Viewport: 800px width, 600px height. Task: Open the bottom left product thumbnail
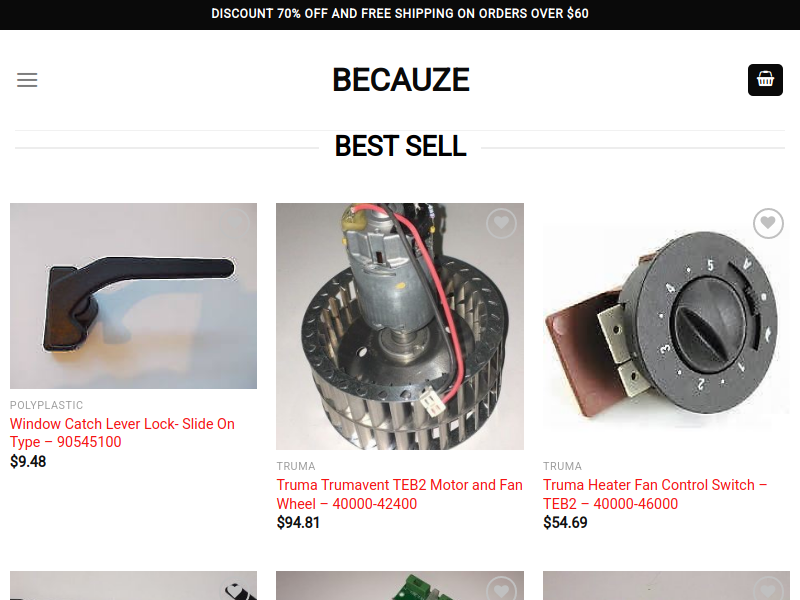click(134, 586)
